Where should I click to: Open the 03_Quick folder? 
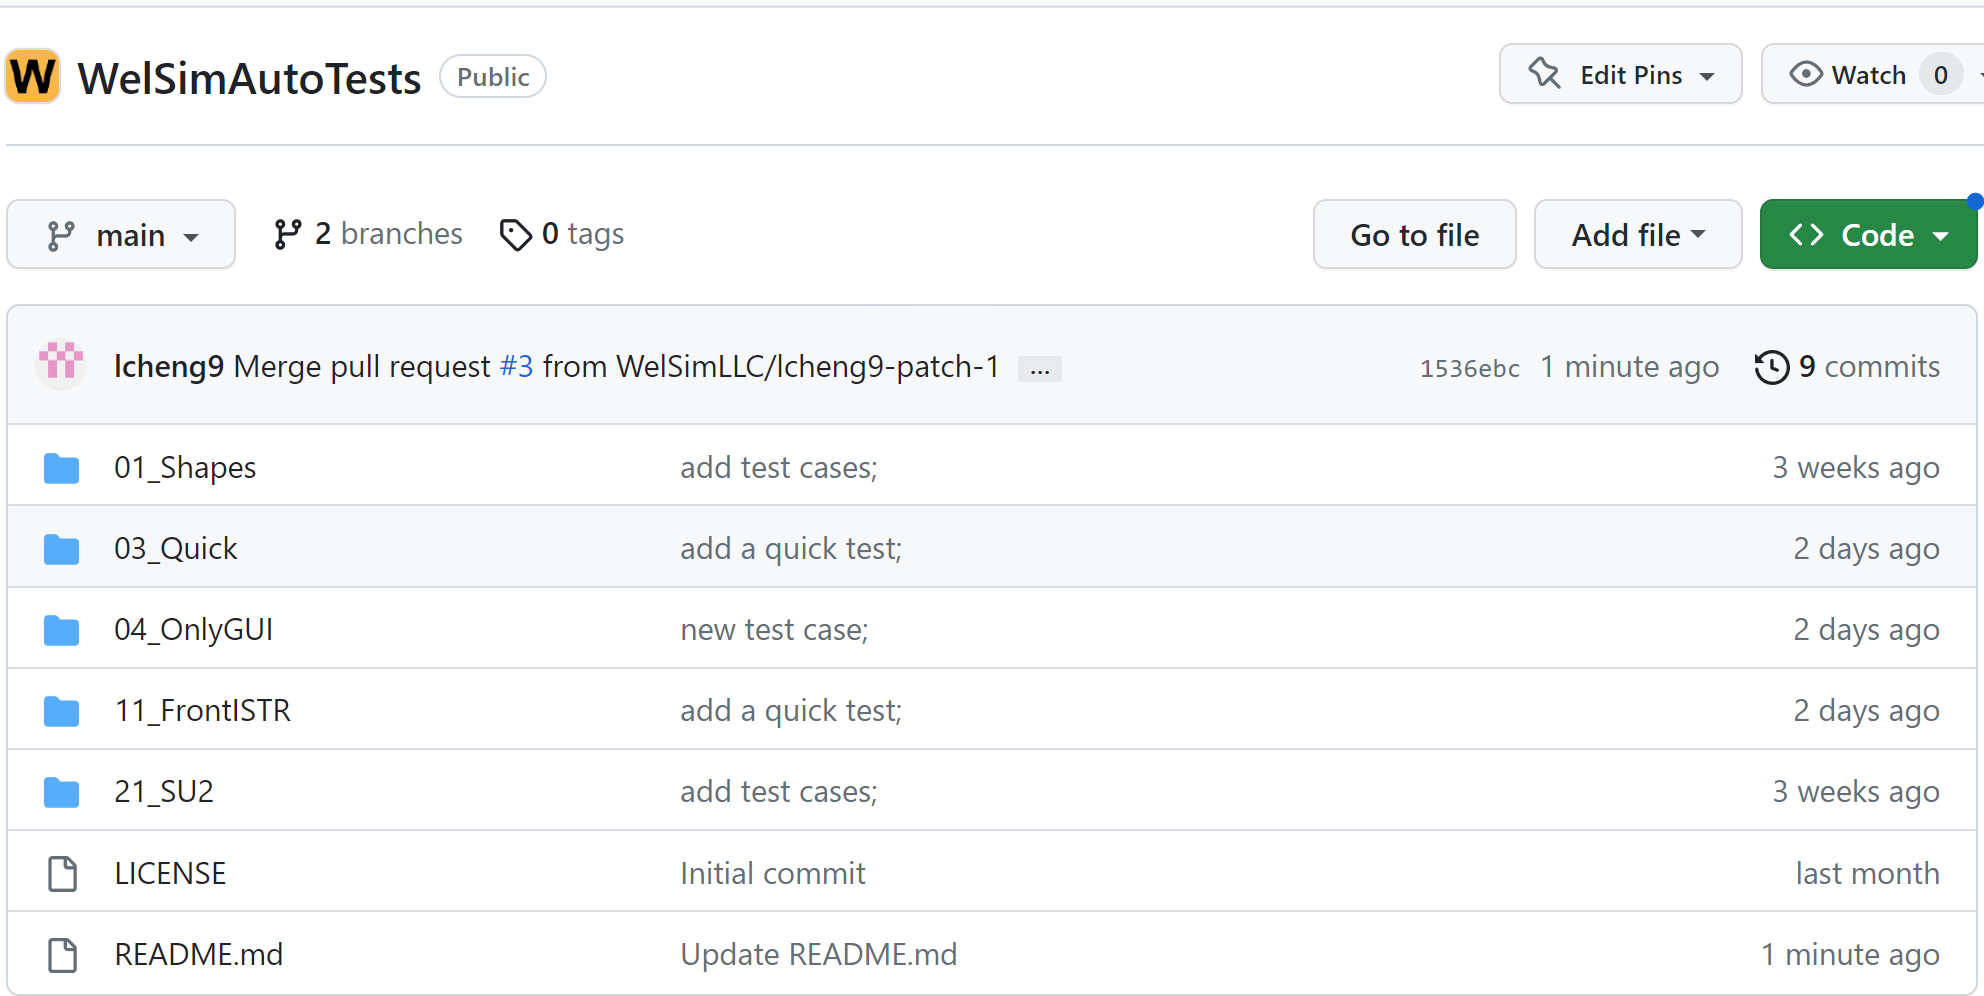[176, 549]
